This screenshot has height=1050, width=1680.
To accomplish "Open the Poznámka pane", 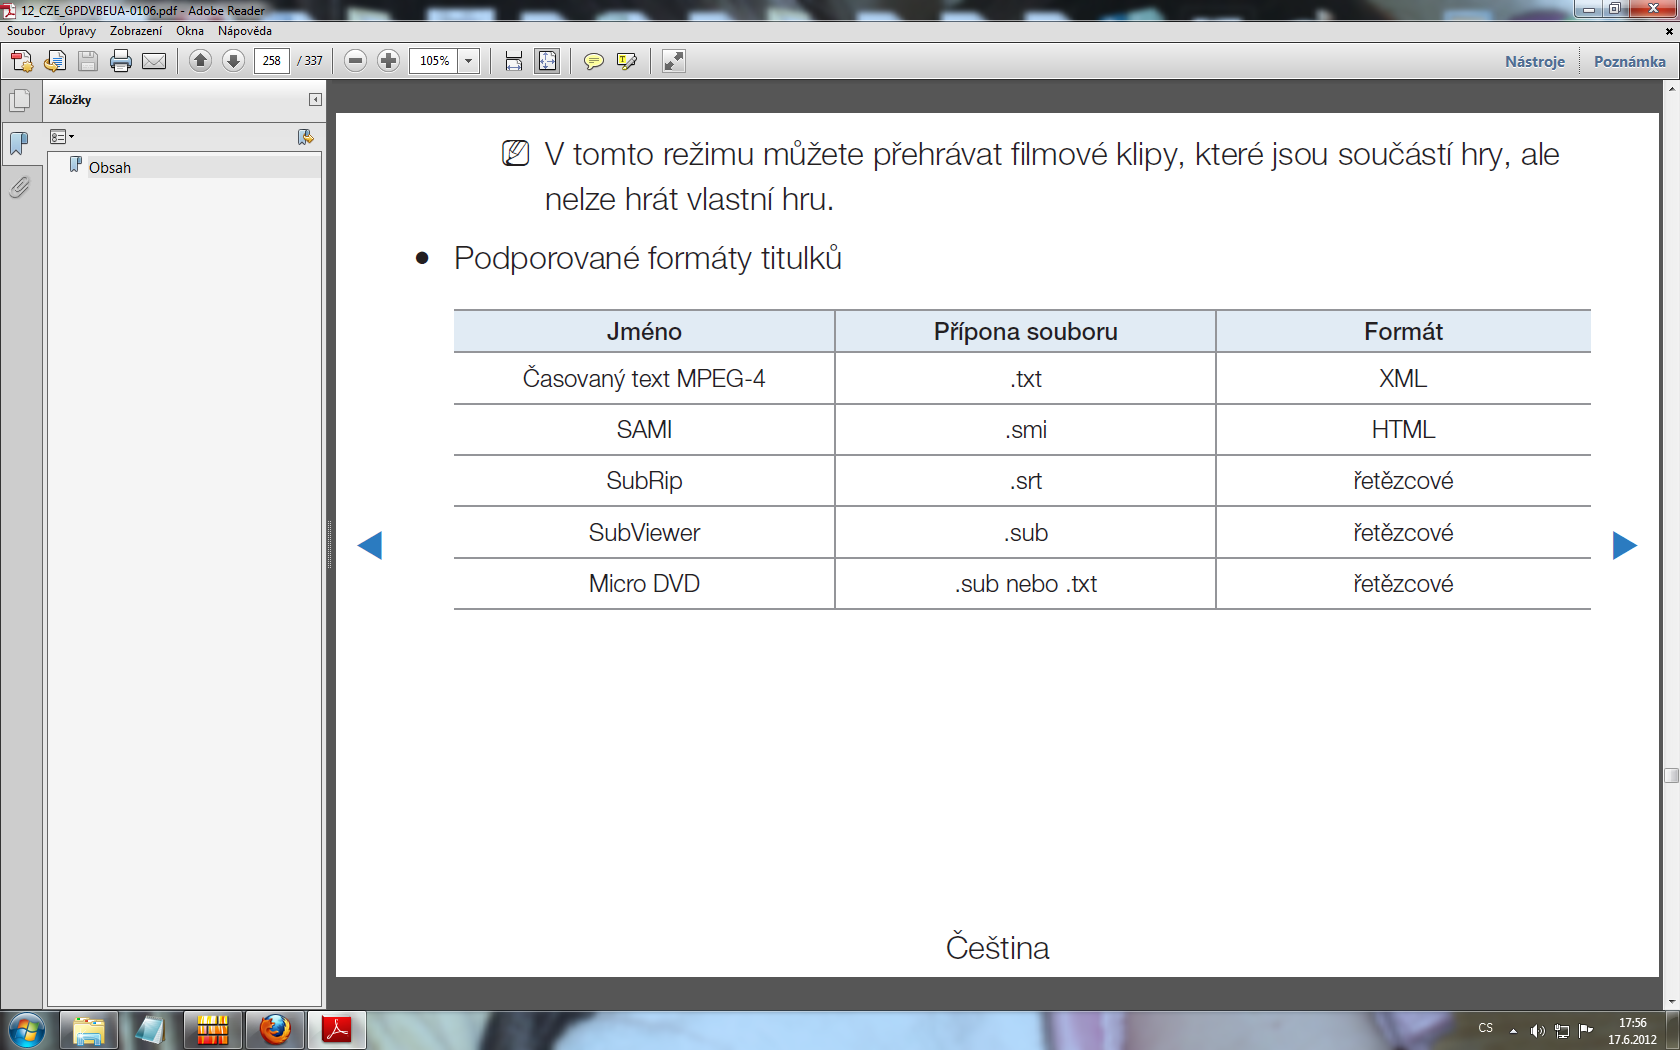I will point(1630,61).
